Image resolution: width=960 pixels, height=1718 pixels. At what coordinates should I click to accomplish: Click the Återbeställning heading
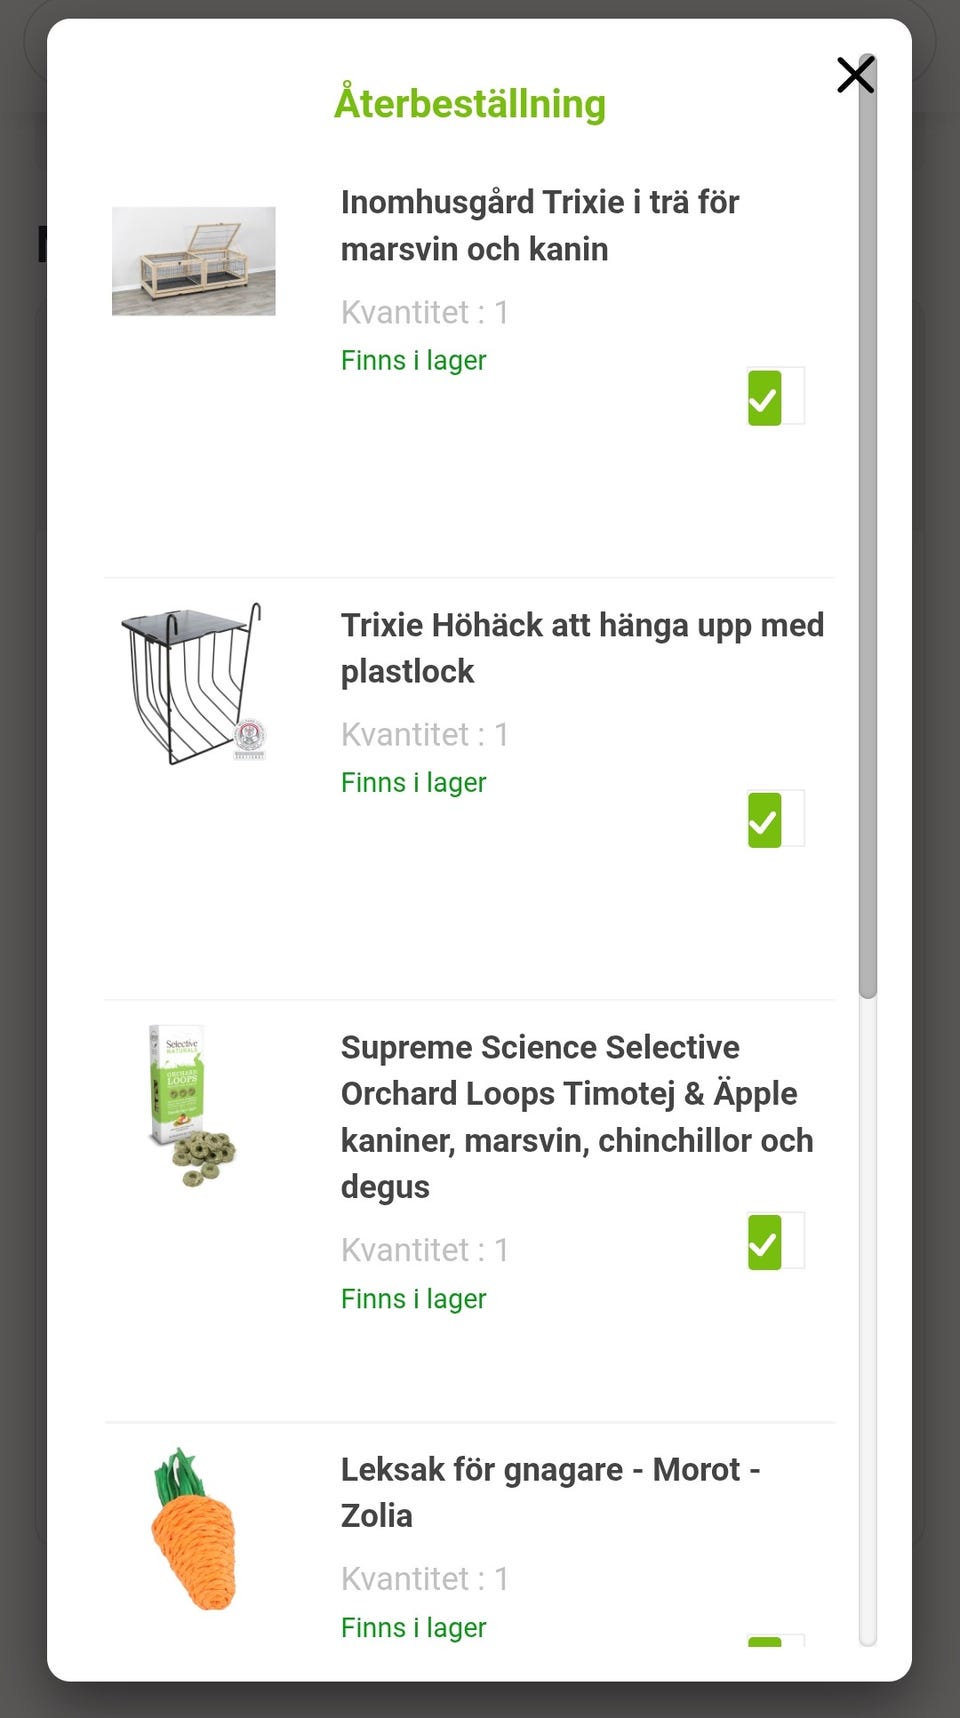(470, 103)
